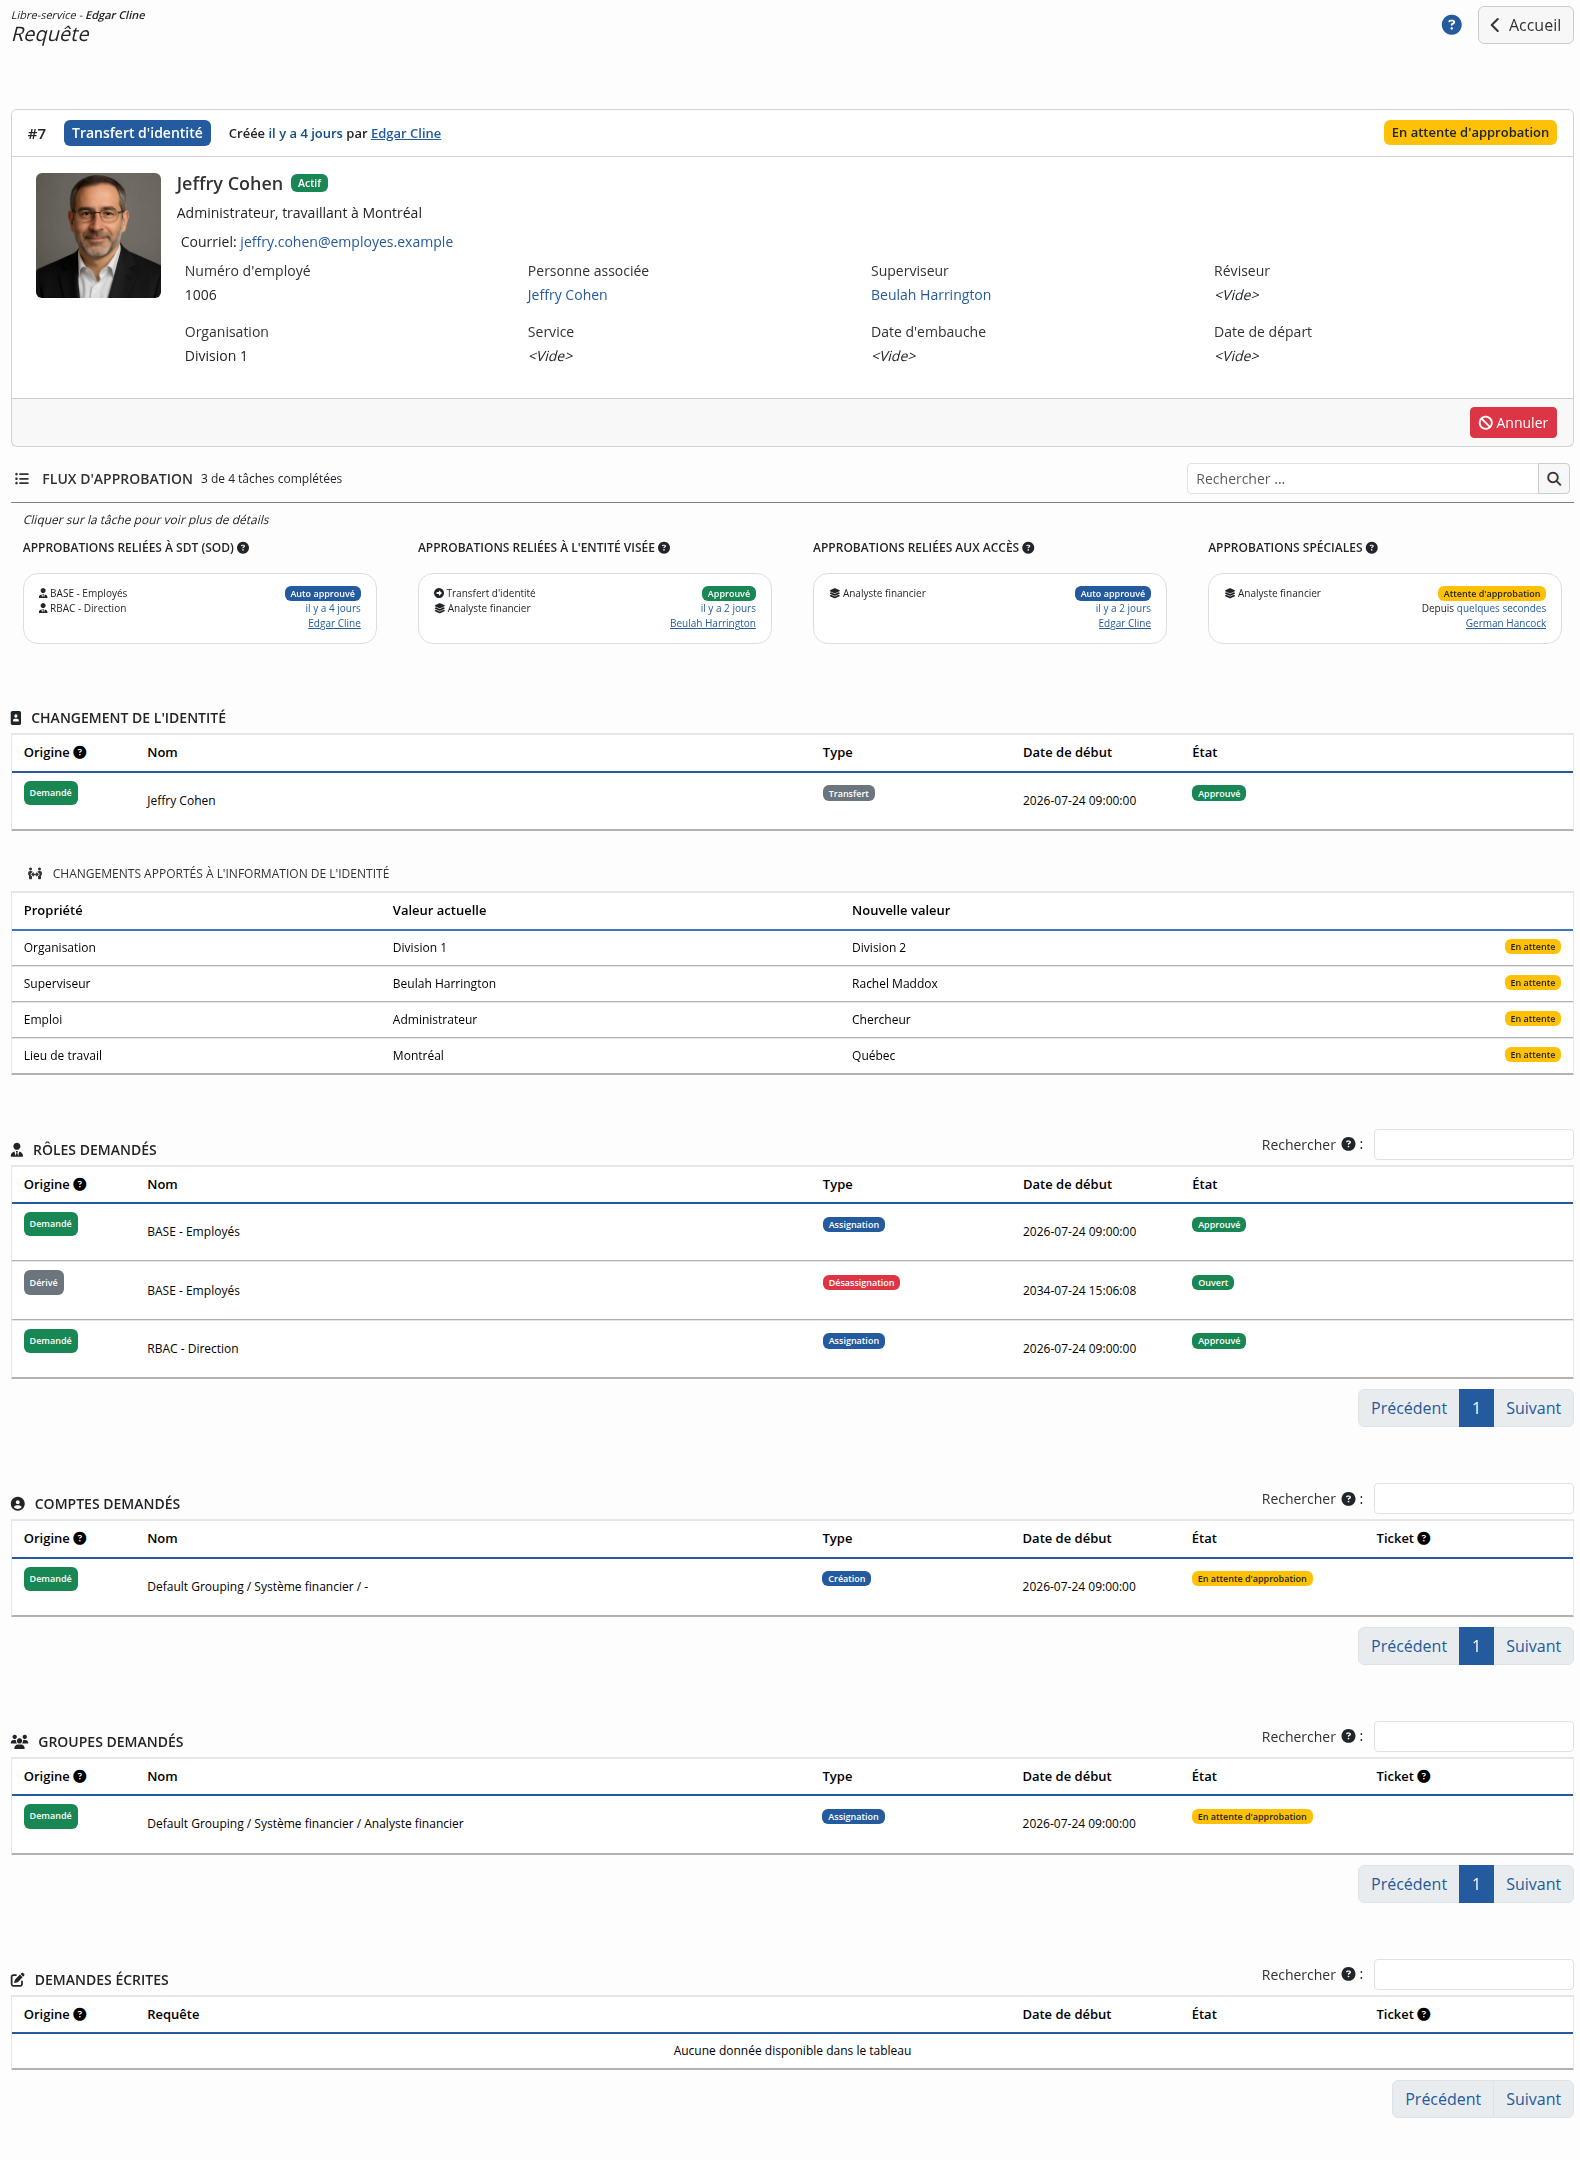Click the search magnifier in Flux d'approbation
Image resolution: width=1580 pixels, height=2160 pixels.
coord(1554,479)
